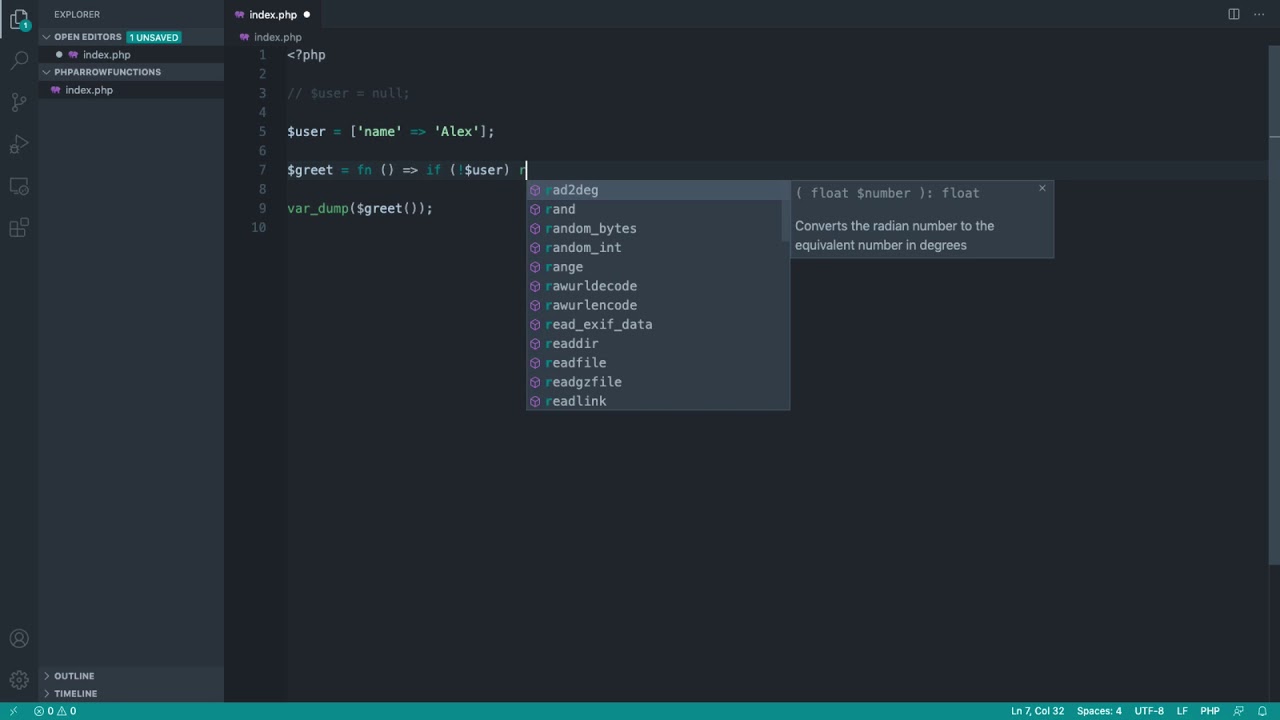Close the function documentation popup

1042,188
